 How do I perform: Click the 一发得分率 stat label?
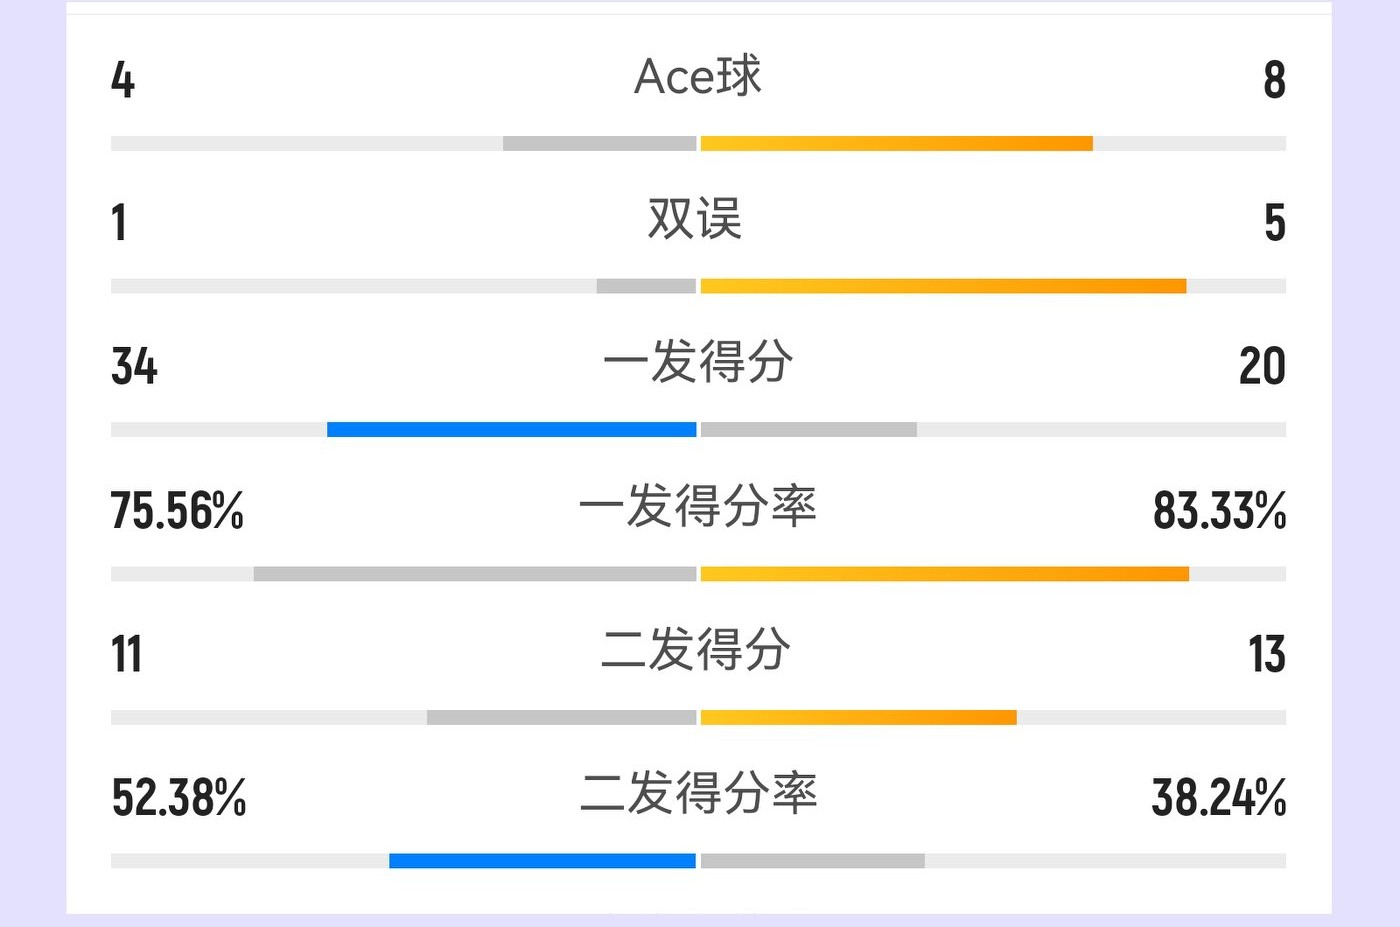[x=698, y=507]
